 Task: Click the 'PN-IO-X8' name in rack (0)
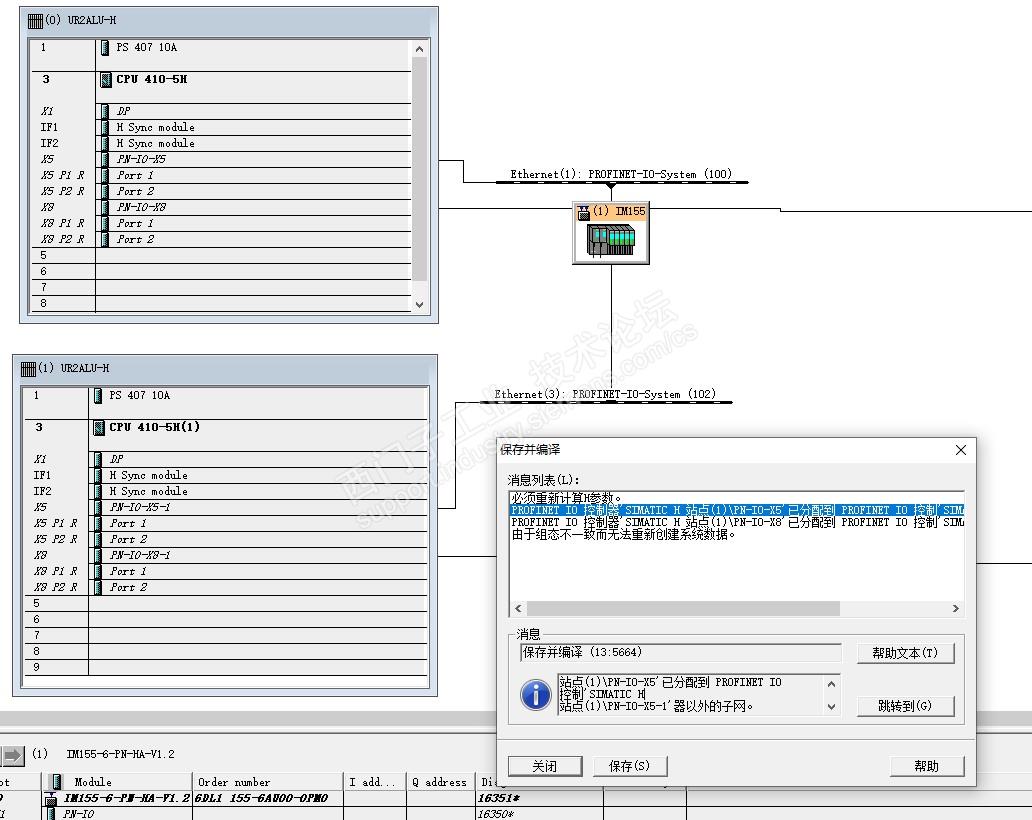point(141,207)
